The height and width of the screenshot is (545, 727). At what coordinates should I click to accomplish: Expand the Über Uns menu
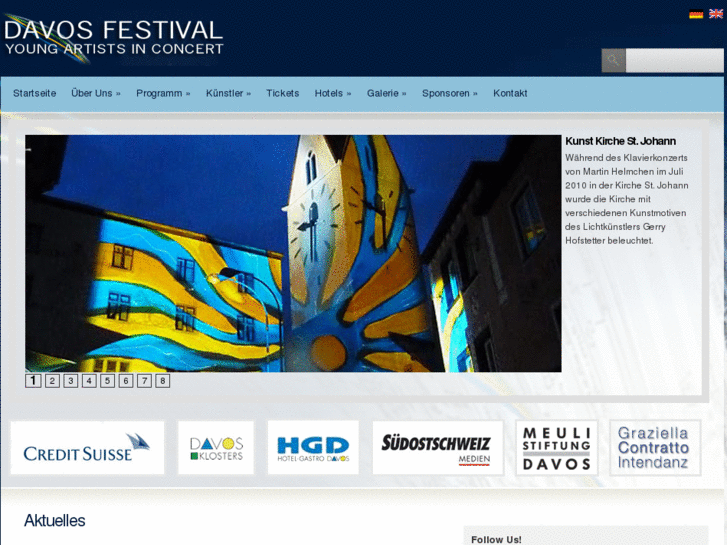[96, 93]
